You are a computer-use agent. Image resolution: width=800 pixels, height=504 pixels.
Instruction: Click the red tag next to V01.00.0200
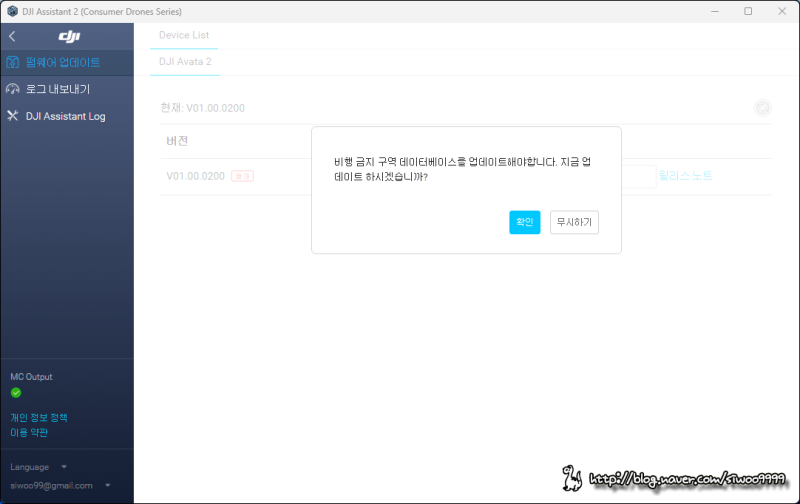pyautogui.click(x=242, y=176)
